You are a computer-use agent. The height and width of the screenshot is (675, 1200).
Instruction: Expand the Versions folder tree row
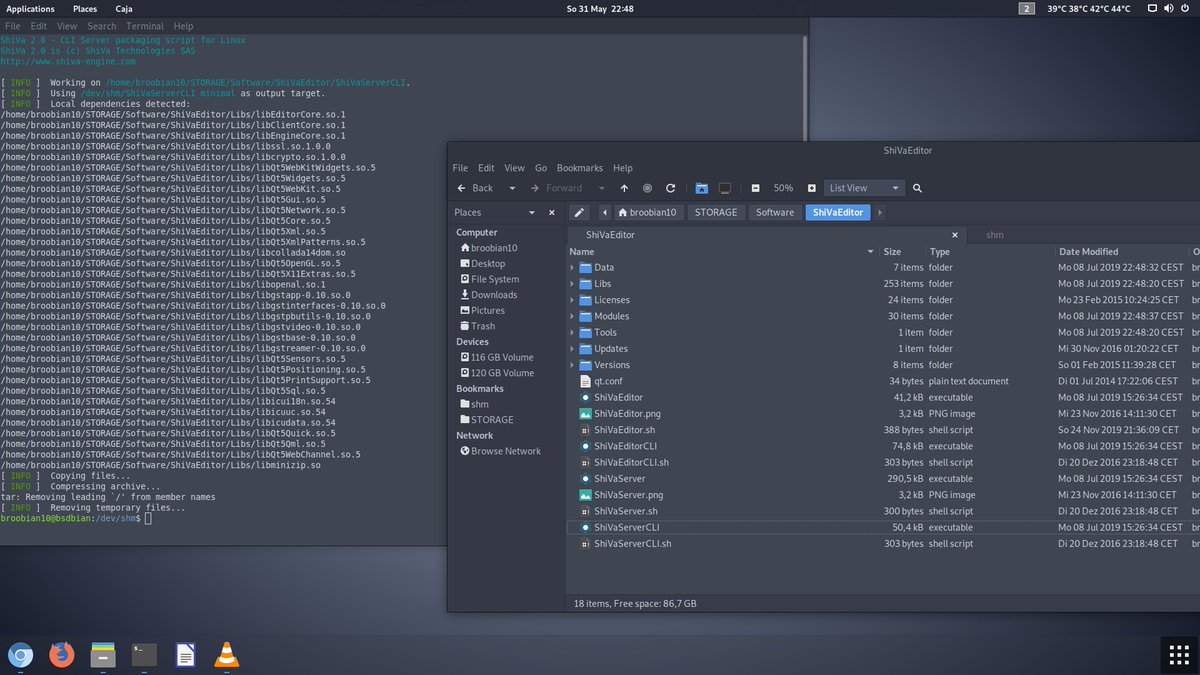(572, 365)
